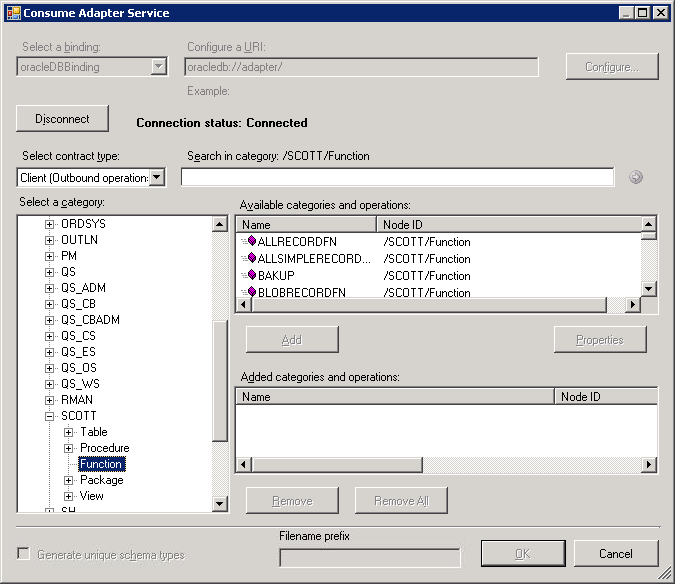Click the Name column header in available list
Screen dimensions: 675x584
(306, 225)
